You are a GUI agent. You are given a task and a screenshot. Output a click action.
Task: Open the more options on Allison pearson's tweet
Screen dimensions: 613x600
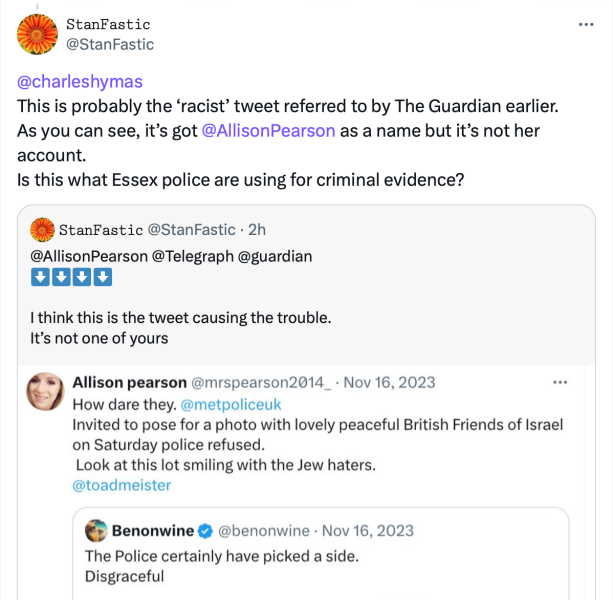point(560,382)
